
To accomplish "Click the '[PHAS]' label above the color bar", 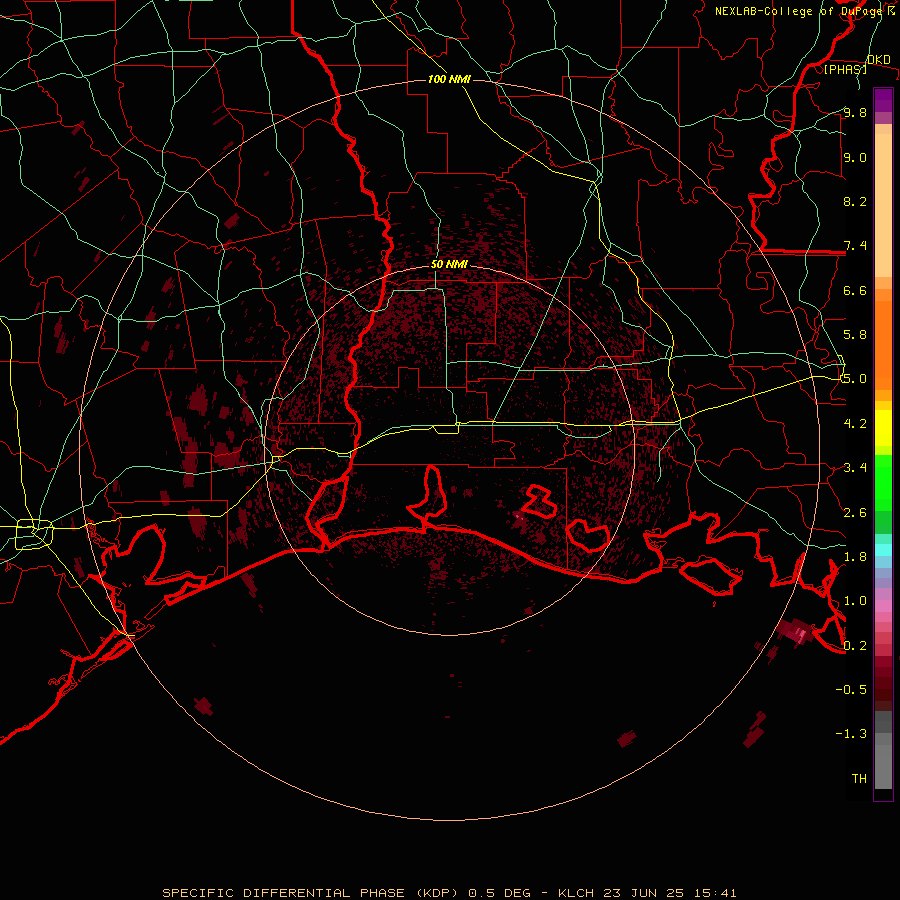I will click(845, 69).
